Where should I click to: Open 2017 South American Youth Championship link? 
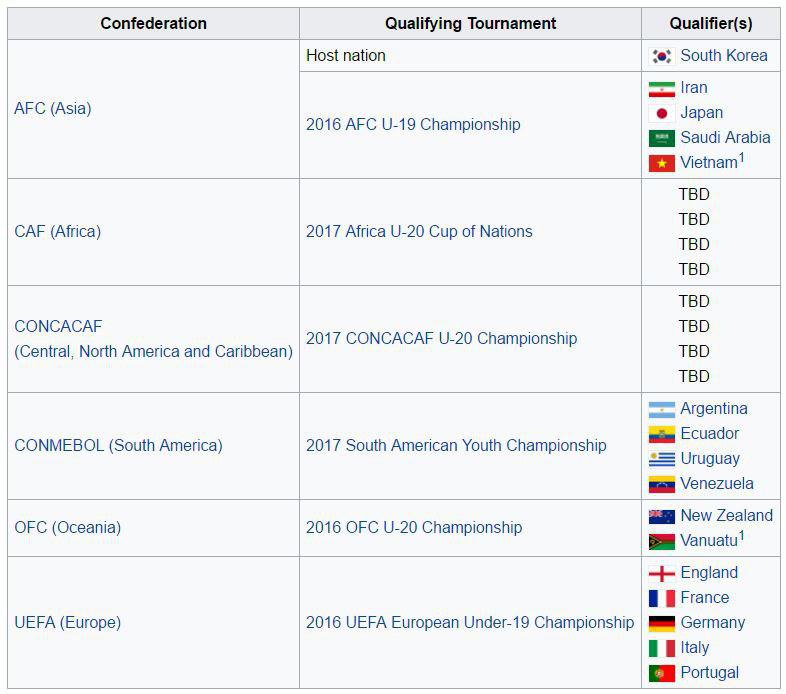(456, 445)
